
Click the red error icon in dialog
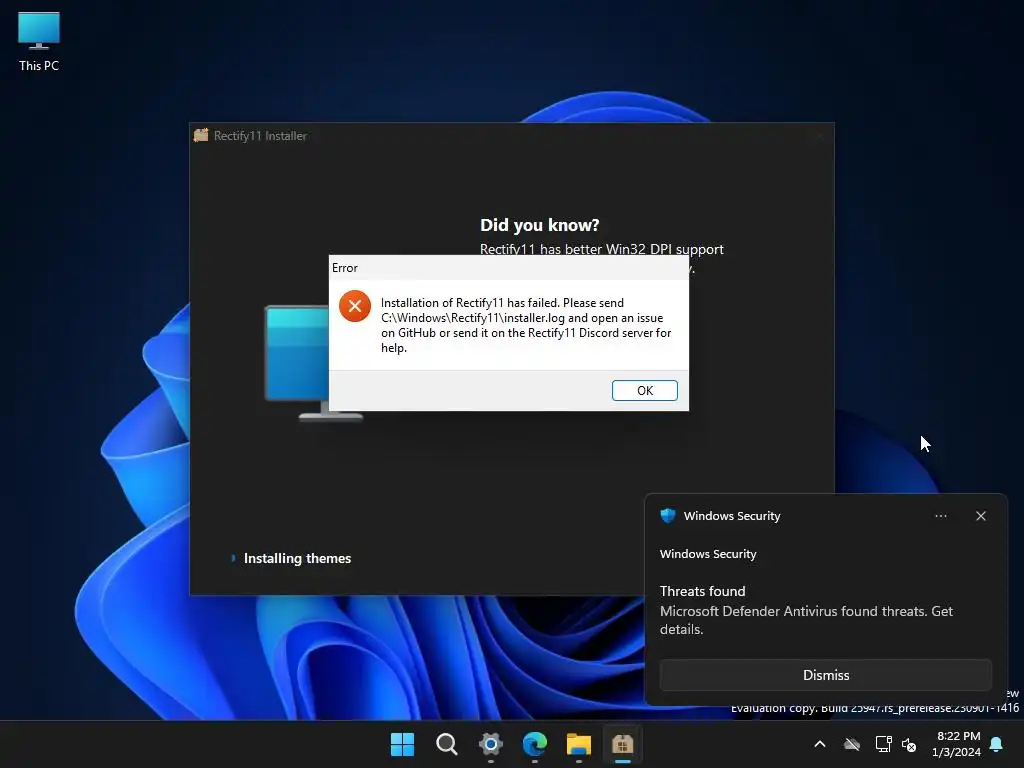355,306
